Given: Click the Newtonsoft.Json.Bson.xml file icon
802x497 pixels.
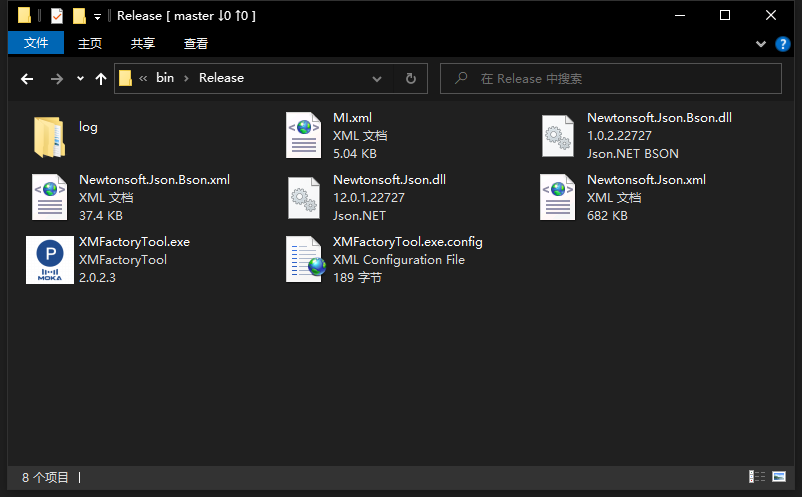Looking at the screenshot, I should click(x=50, y=198).
